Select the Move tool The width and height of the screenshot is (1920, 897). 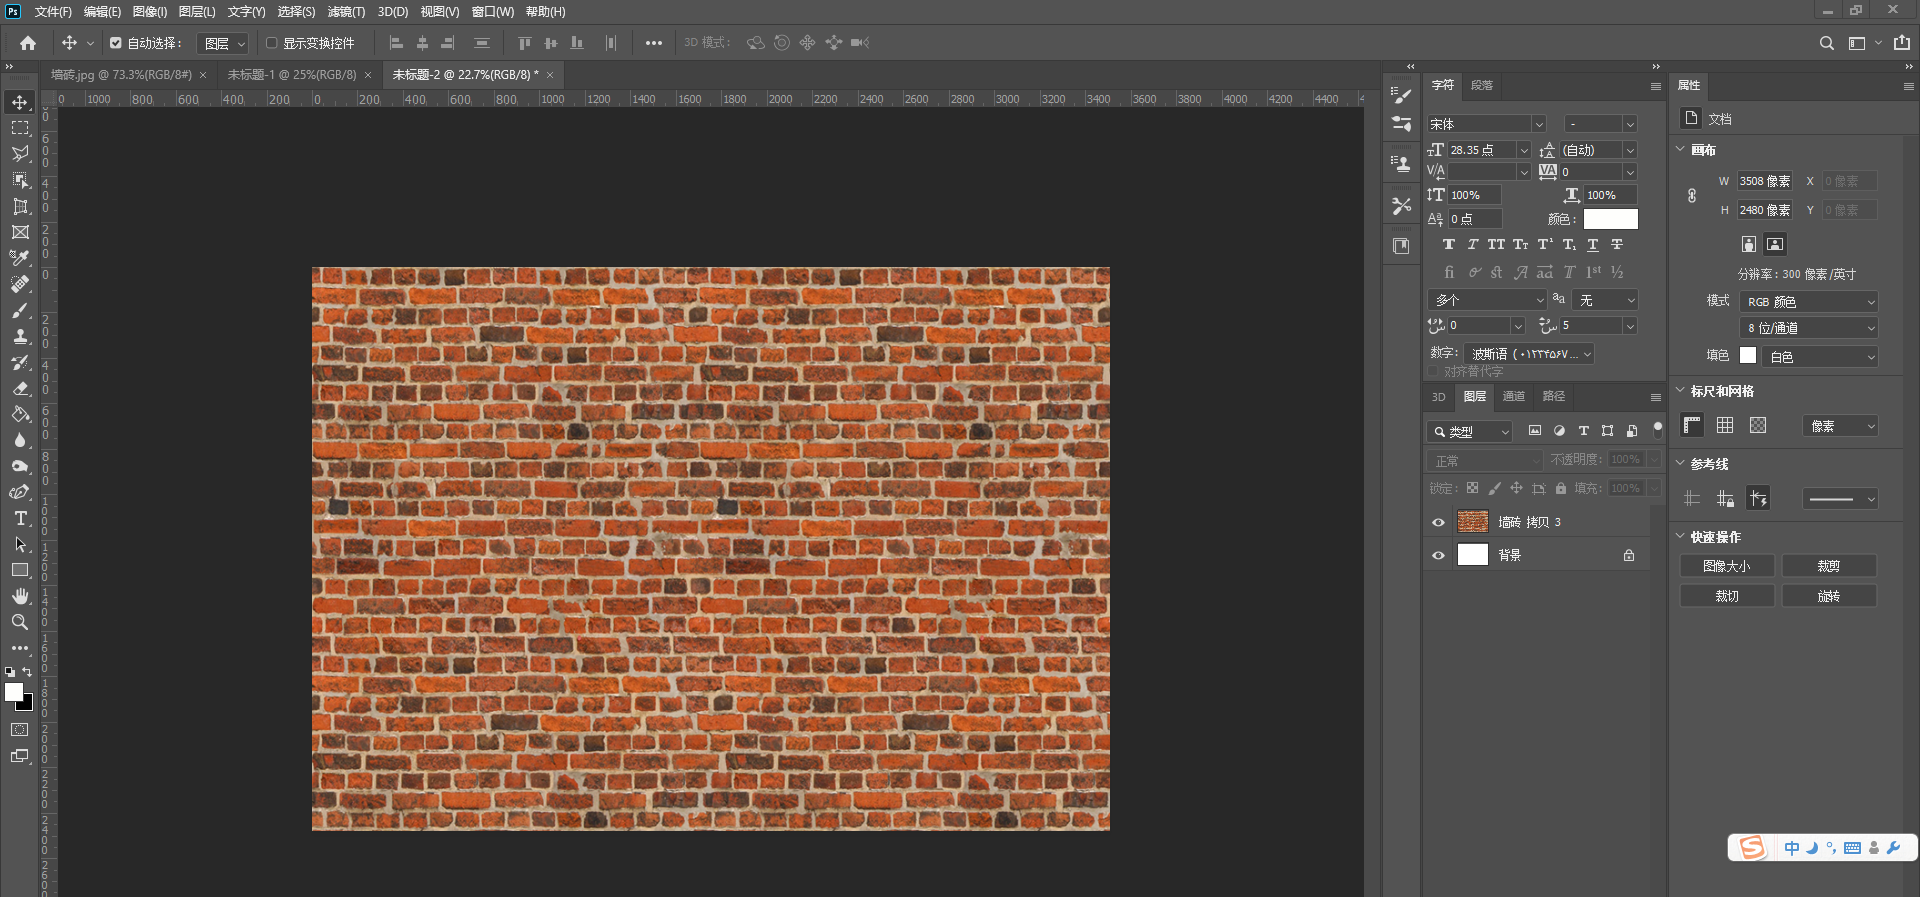point(20,102)
